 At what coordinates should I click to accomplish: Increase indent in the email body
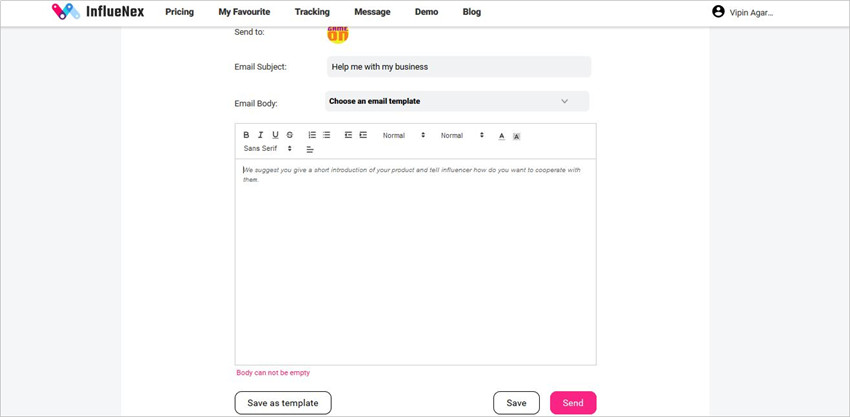pyautogui.click(x=363, y=135)
